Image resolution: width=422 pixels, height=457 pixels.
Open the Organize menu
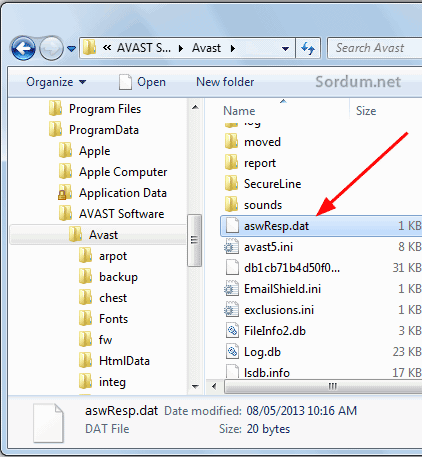click(x=56, y=82)
